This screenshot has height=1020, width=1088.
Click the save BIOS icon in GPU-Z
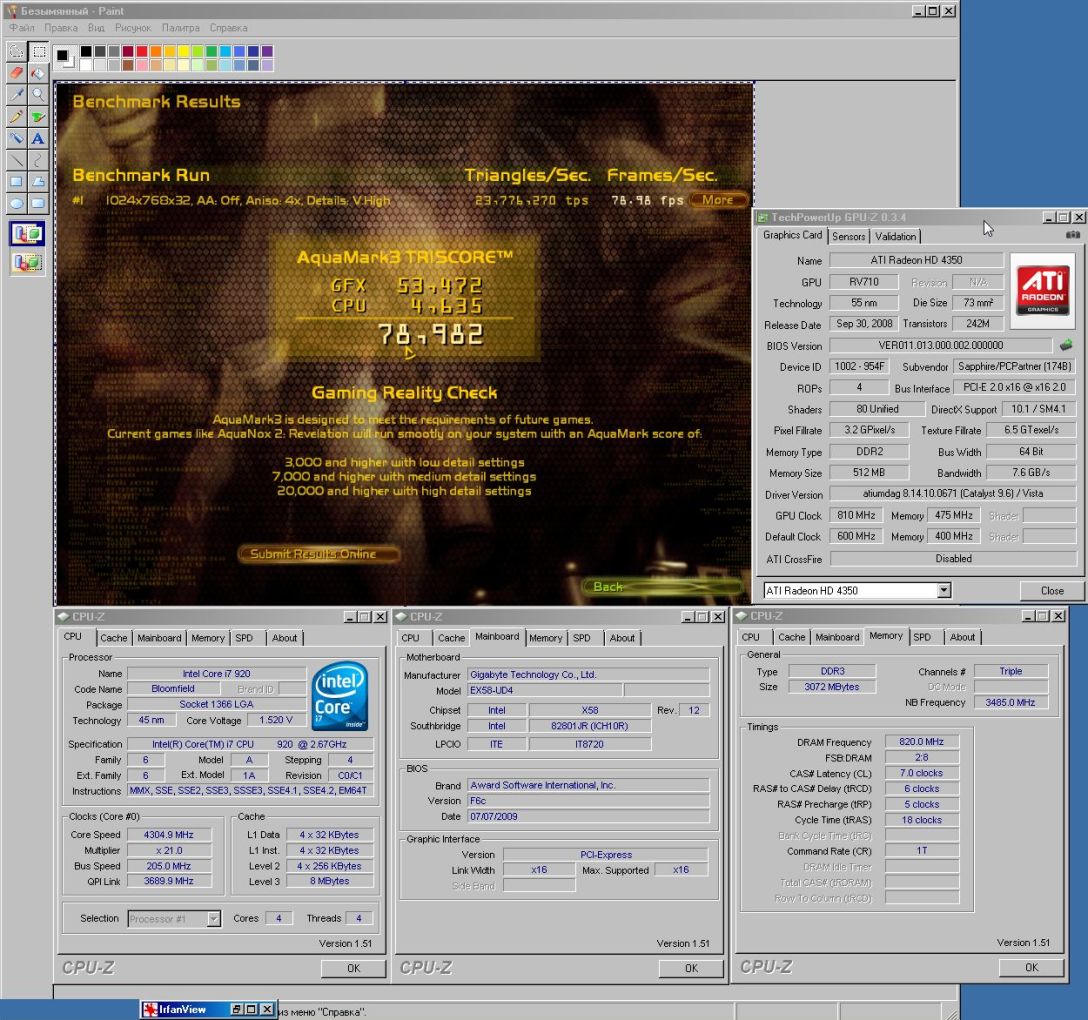[x=1066, y=345]
